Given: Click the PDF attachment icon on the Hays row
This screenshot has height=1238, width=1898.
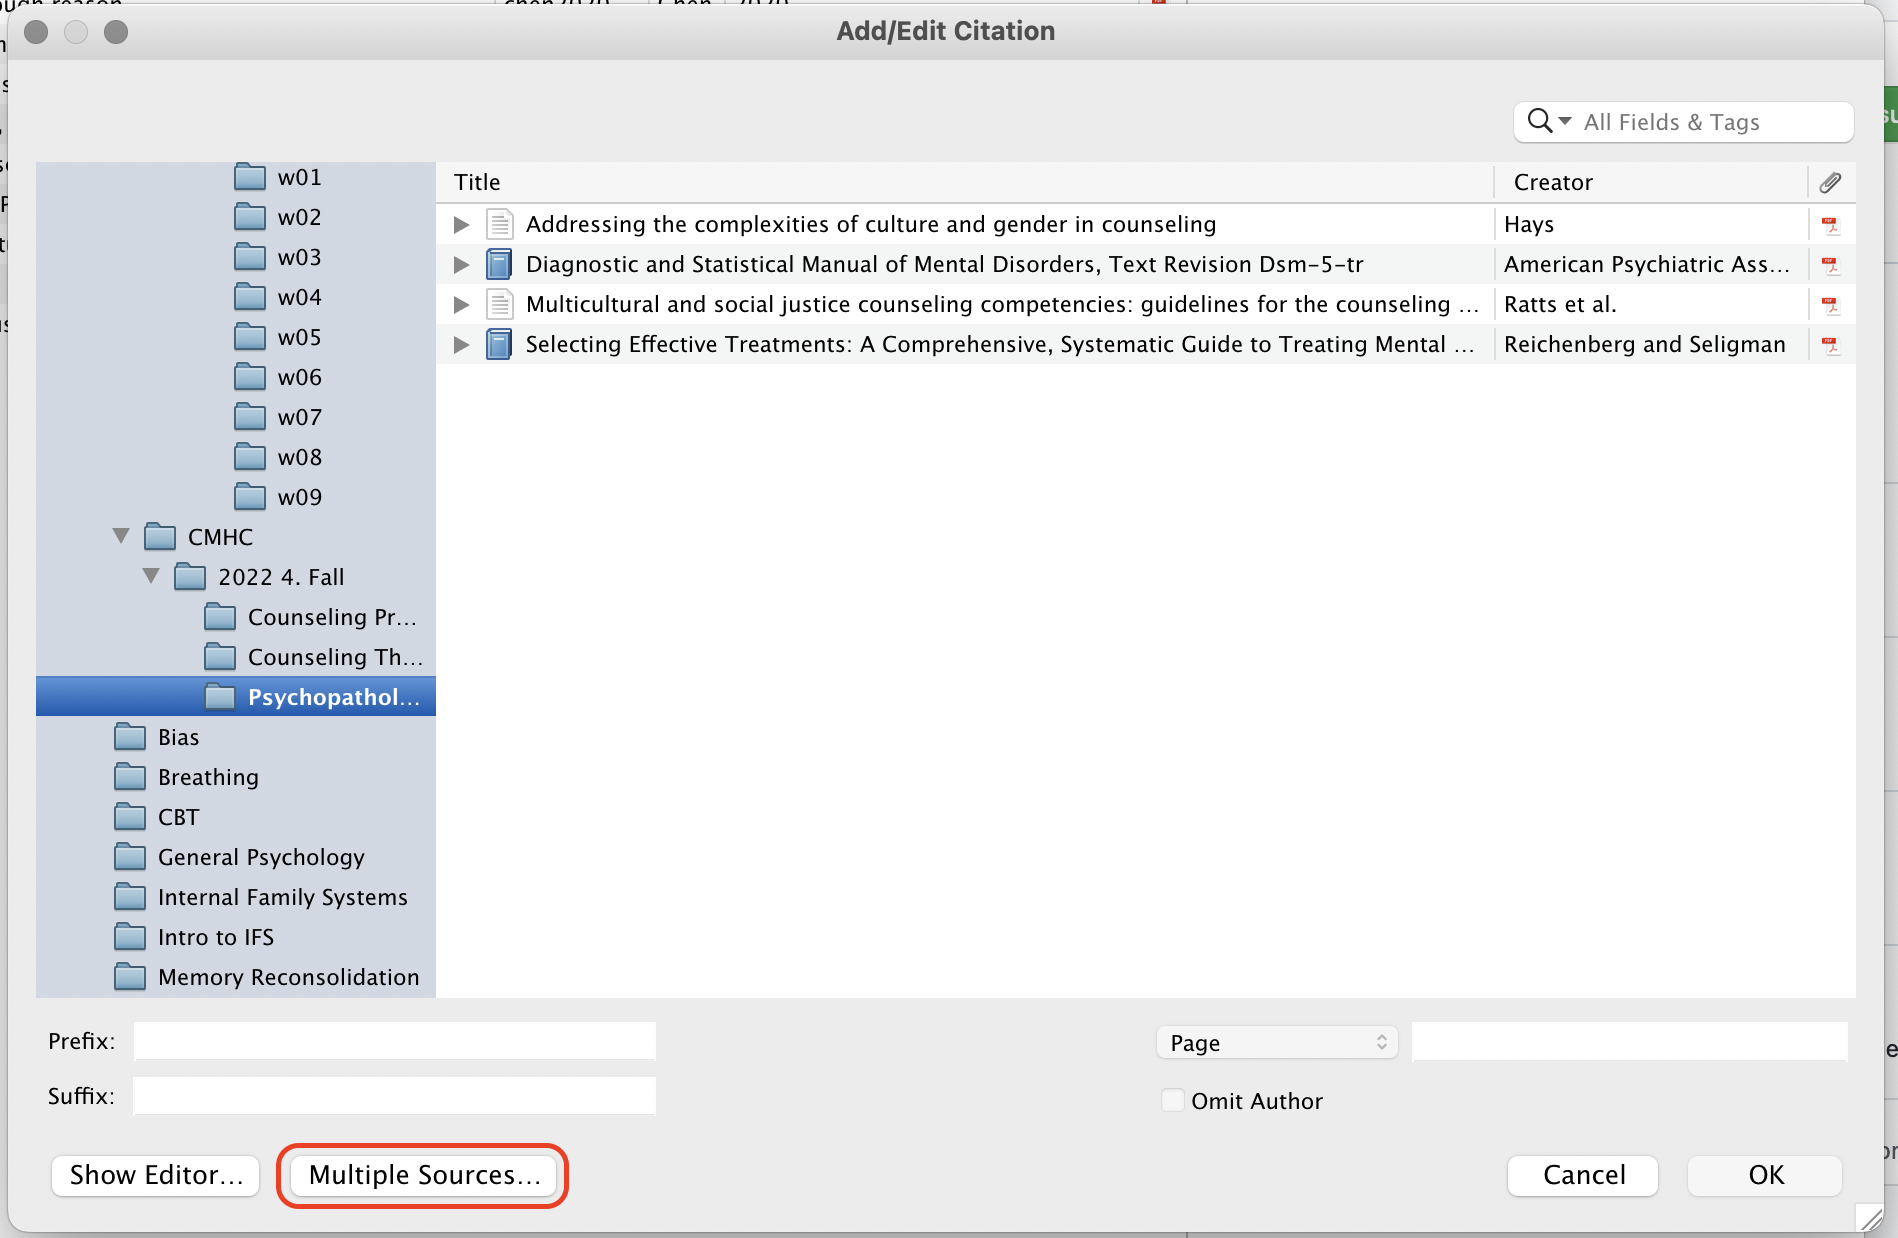Looking at the screenshot, I should (1831, 224).
